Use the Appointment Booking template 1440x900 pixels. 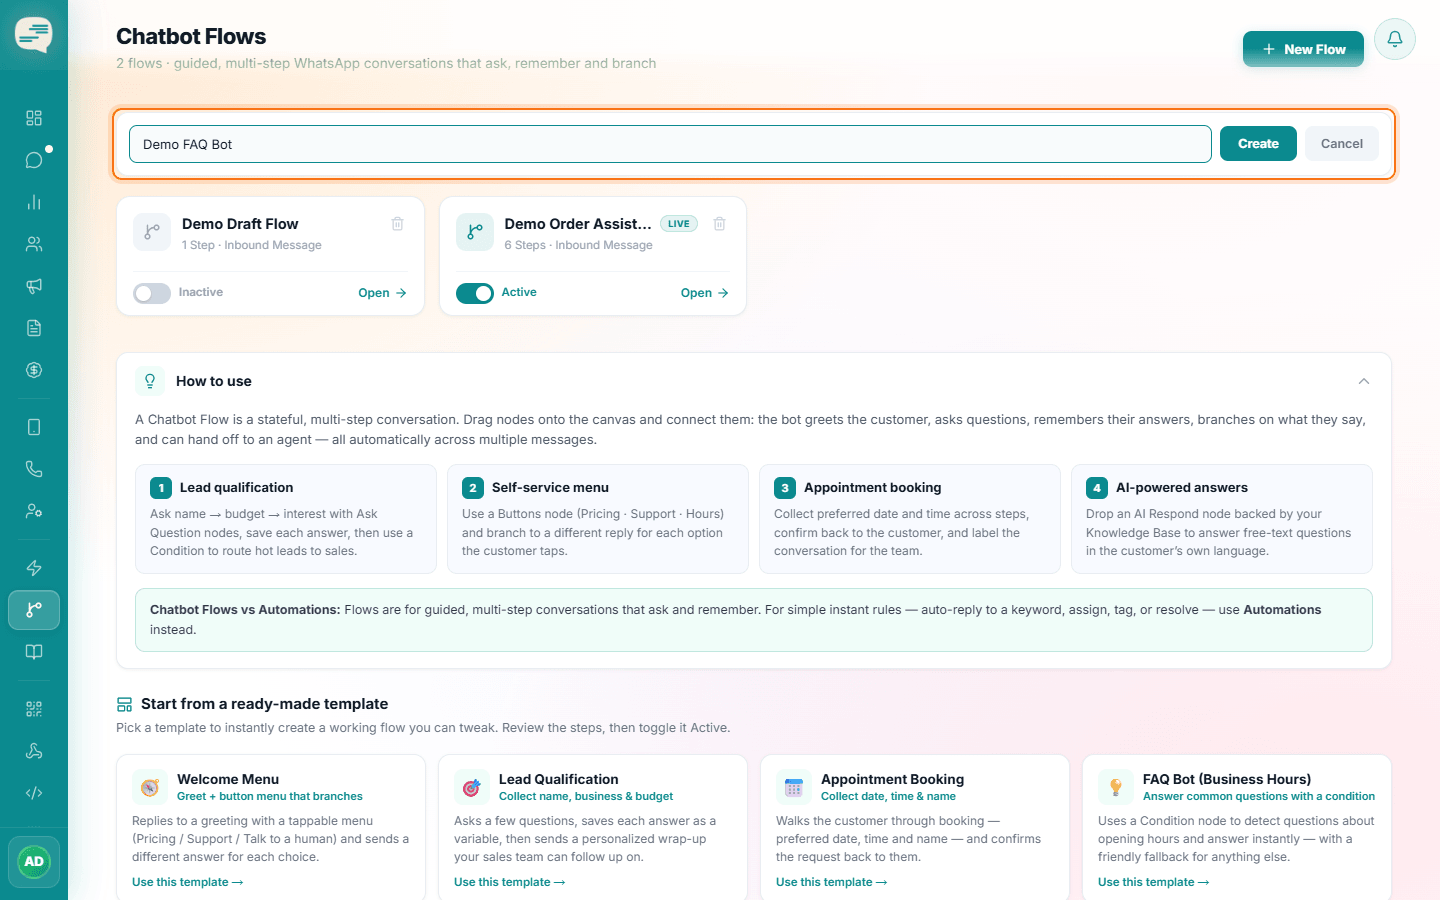click(x=831, y=882)
